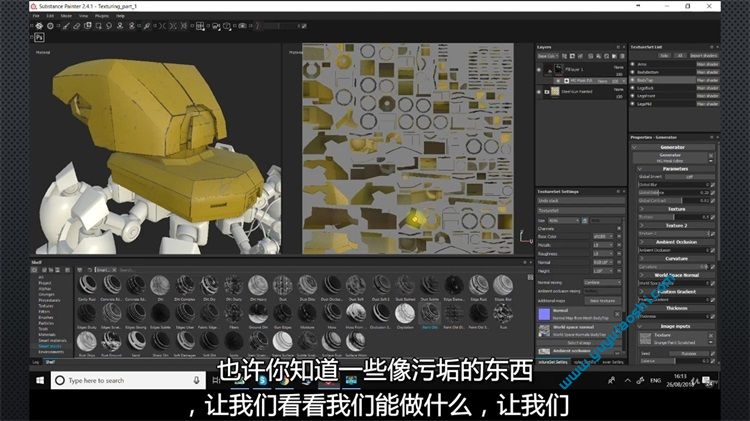Expand the Curvature section
The width and height of the screenshot is (750, 421).
point(642,259)
